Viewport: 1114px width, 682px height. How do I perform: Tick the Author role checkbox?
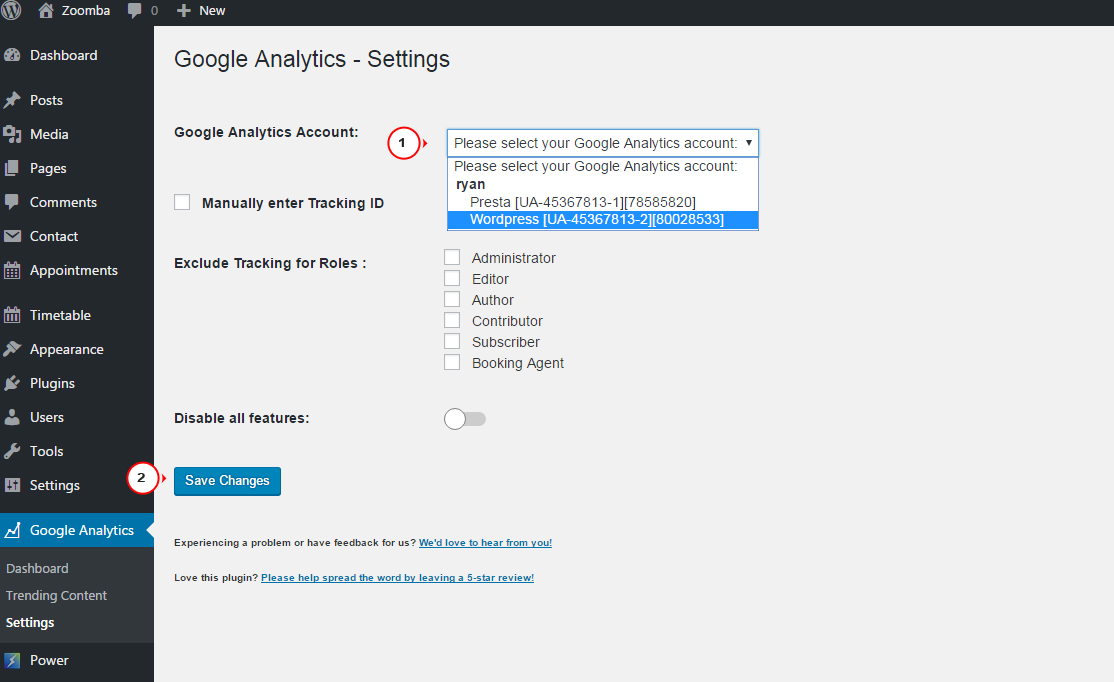(x=452, y=299)
